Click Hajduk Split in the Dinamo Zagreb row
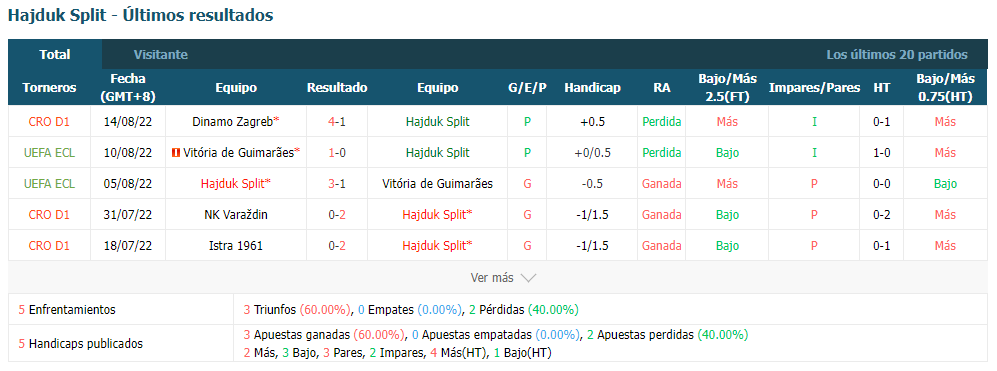 437,122
